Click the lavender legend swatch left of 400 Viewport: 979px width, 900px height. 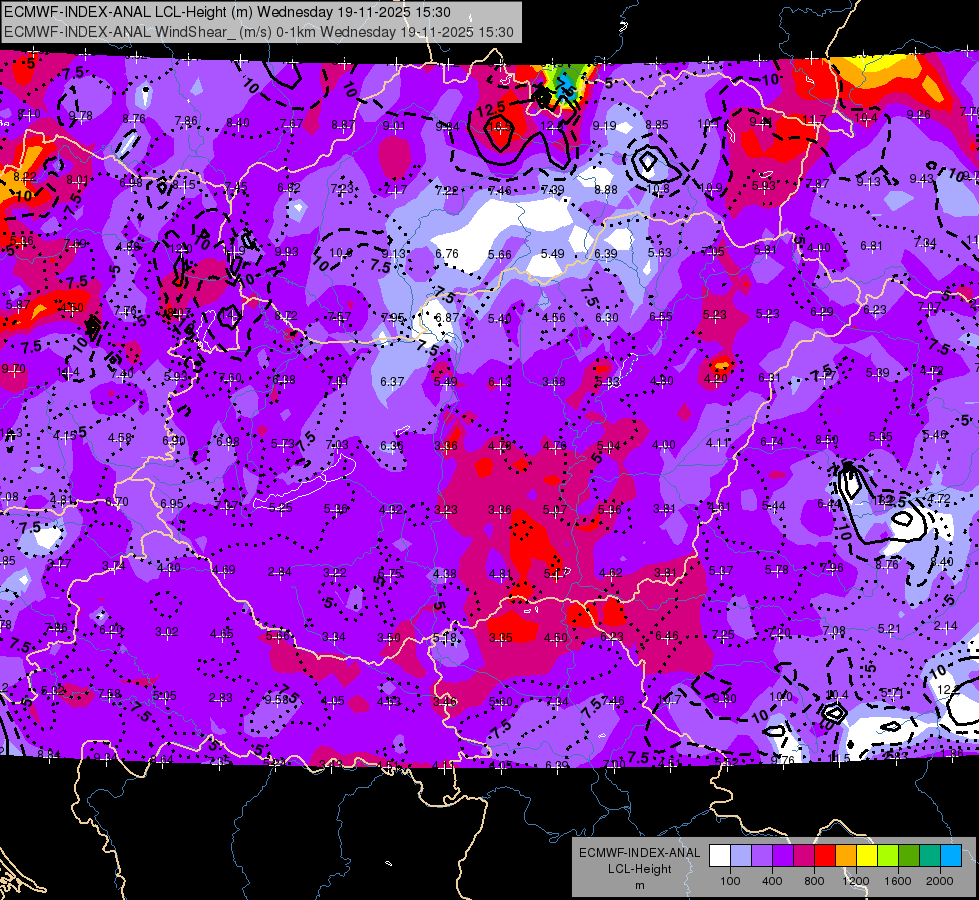click(x=762, y=856)
